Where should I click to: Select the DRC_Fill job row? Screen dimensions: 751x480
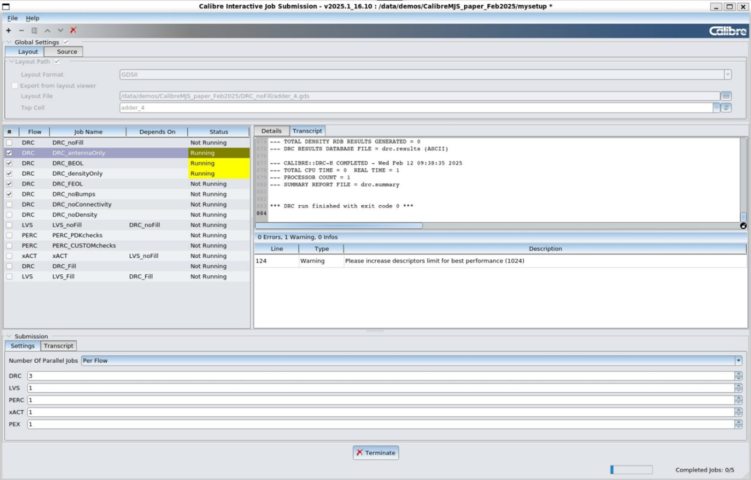[127, 266]
